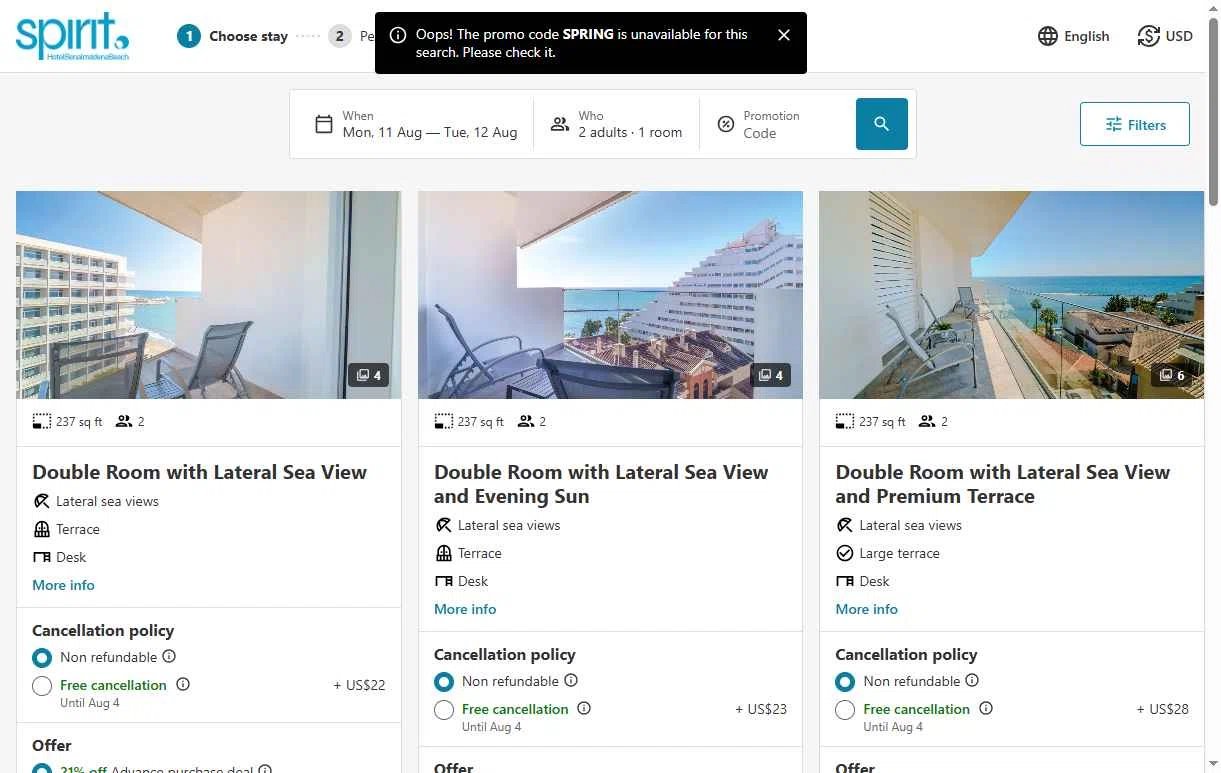Select Non refundable for first Double Room
This screenshot has height=773, width=1221.
click(x=42, y=658)
